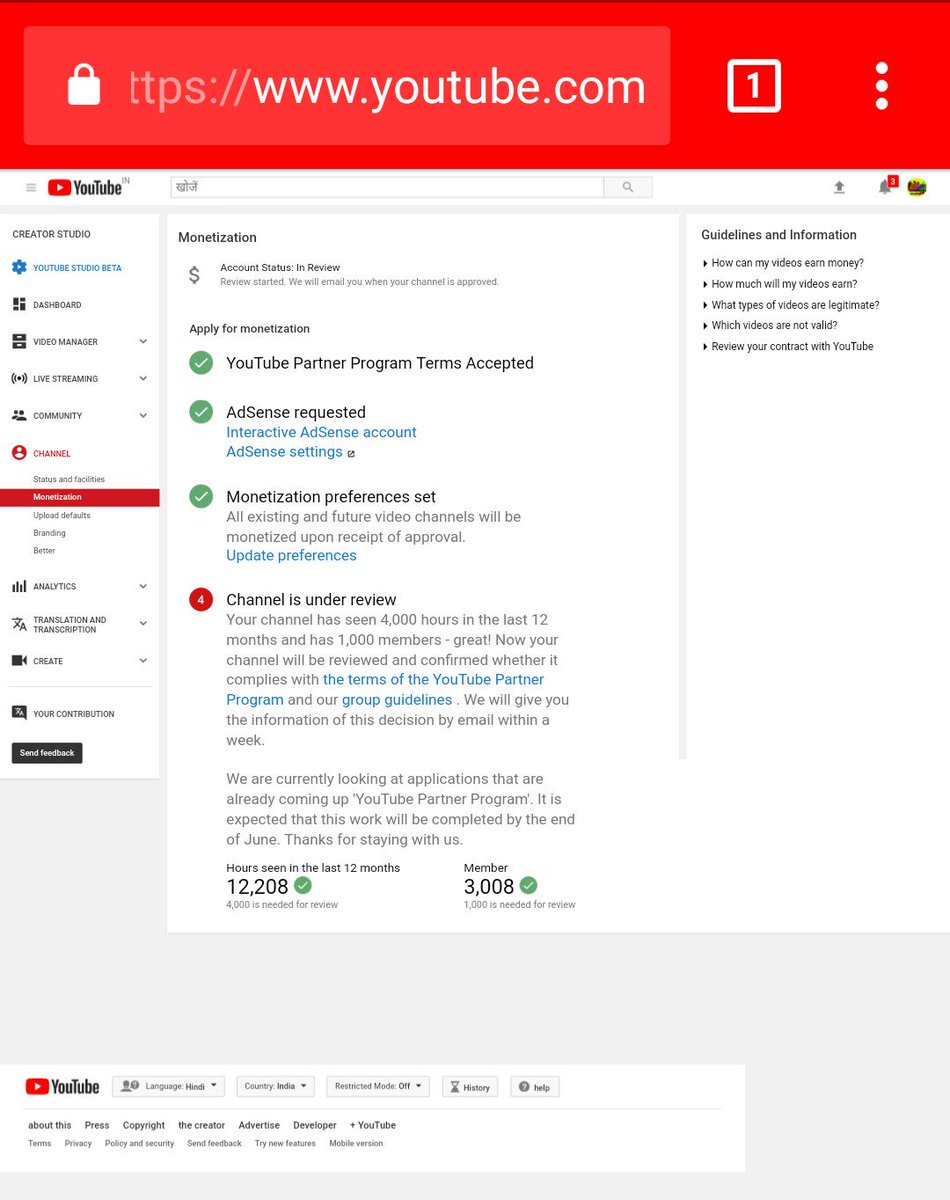Viewport: 950px width, 1200px height.
Task: Open the YouTube hamburger guide menu
Action: (x=31, y=187)
